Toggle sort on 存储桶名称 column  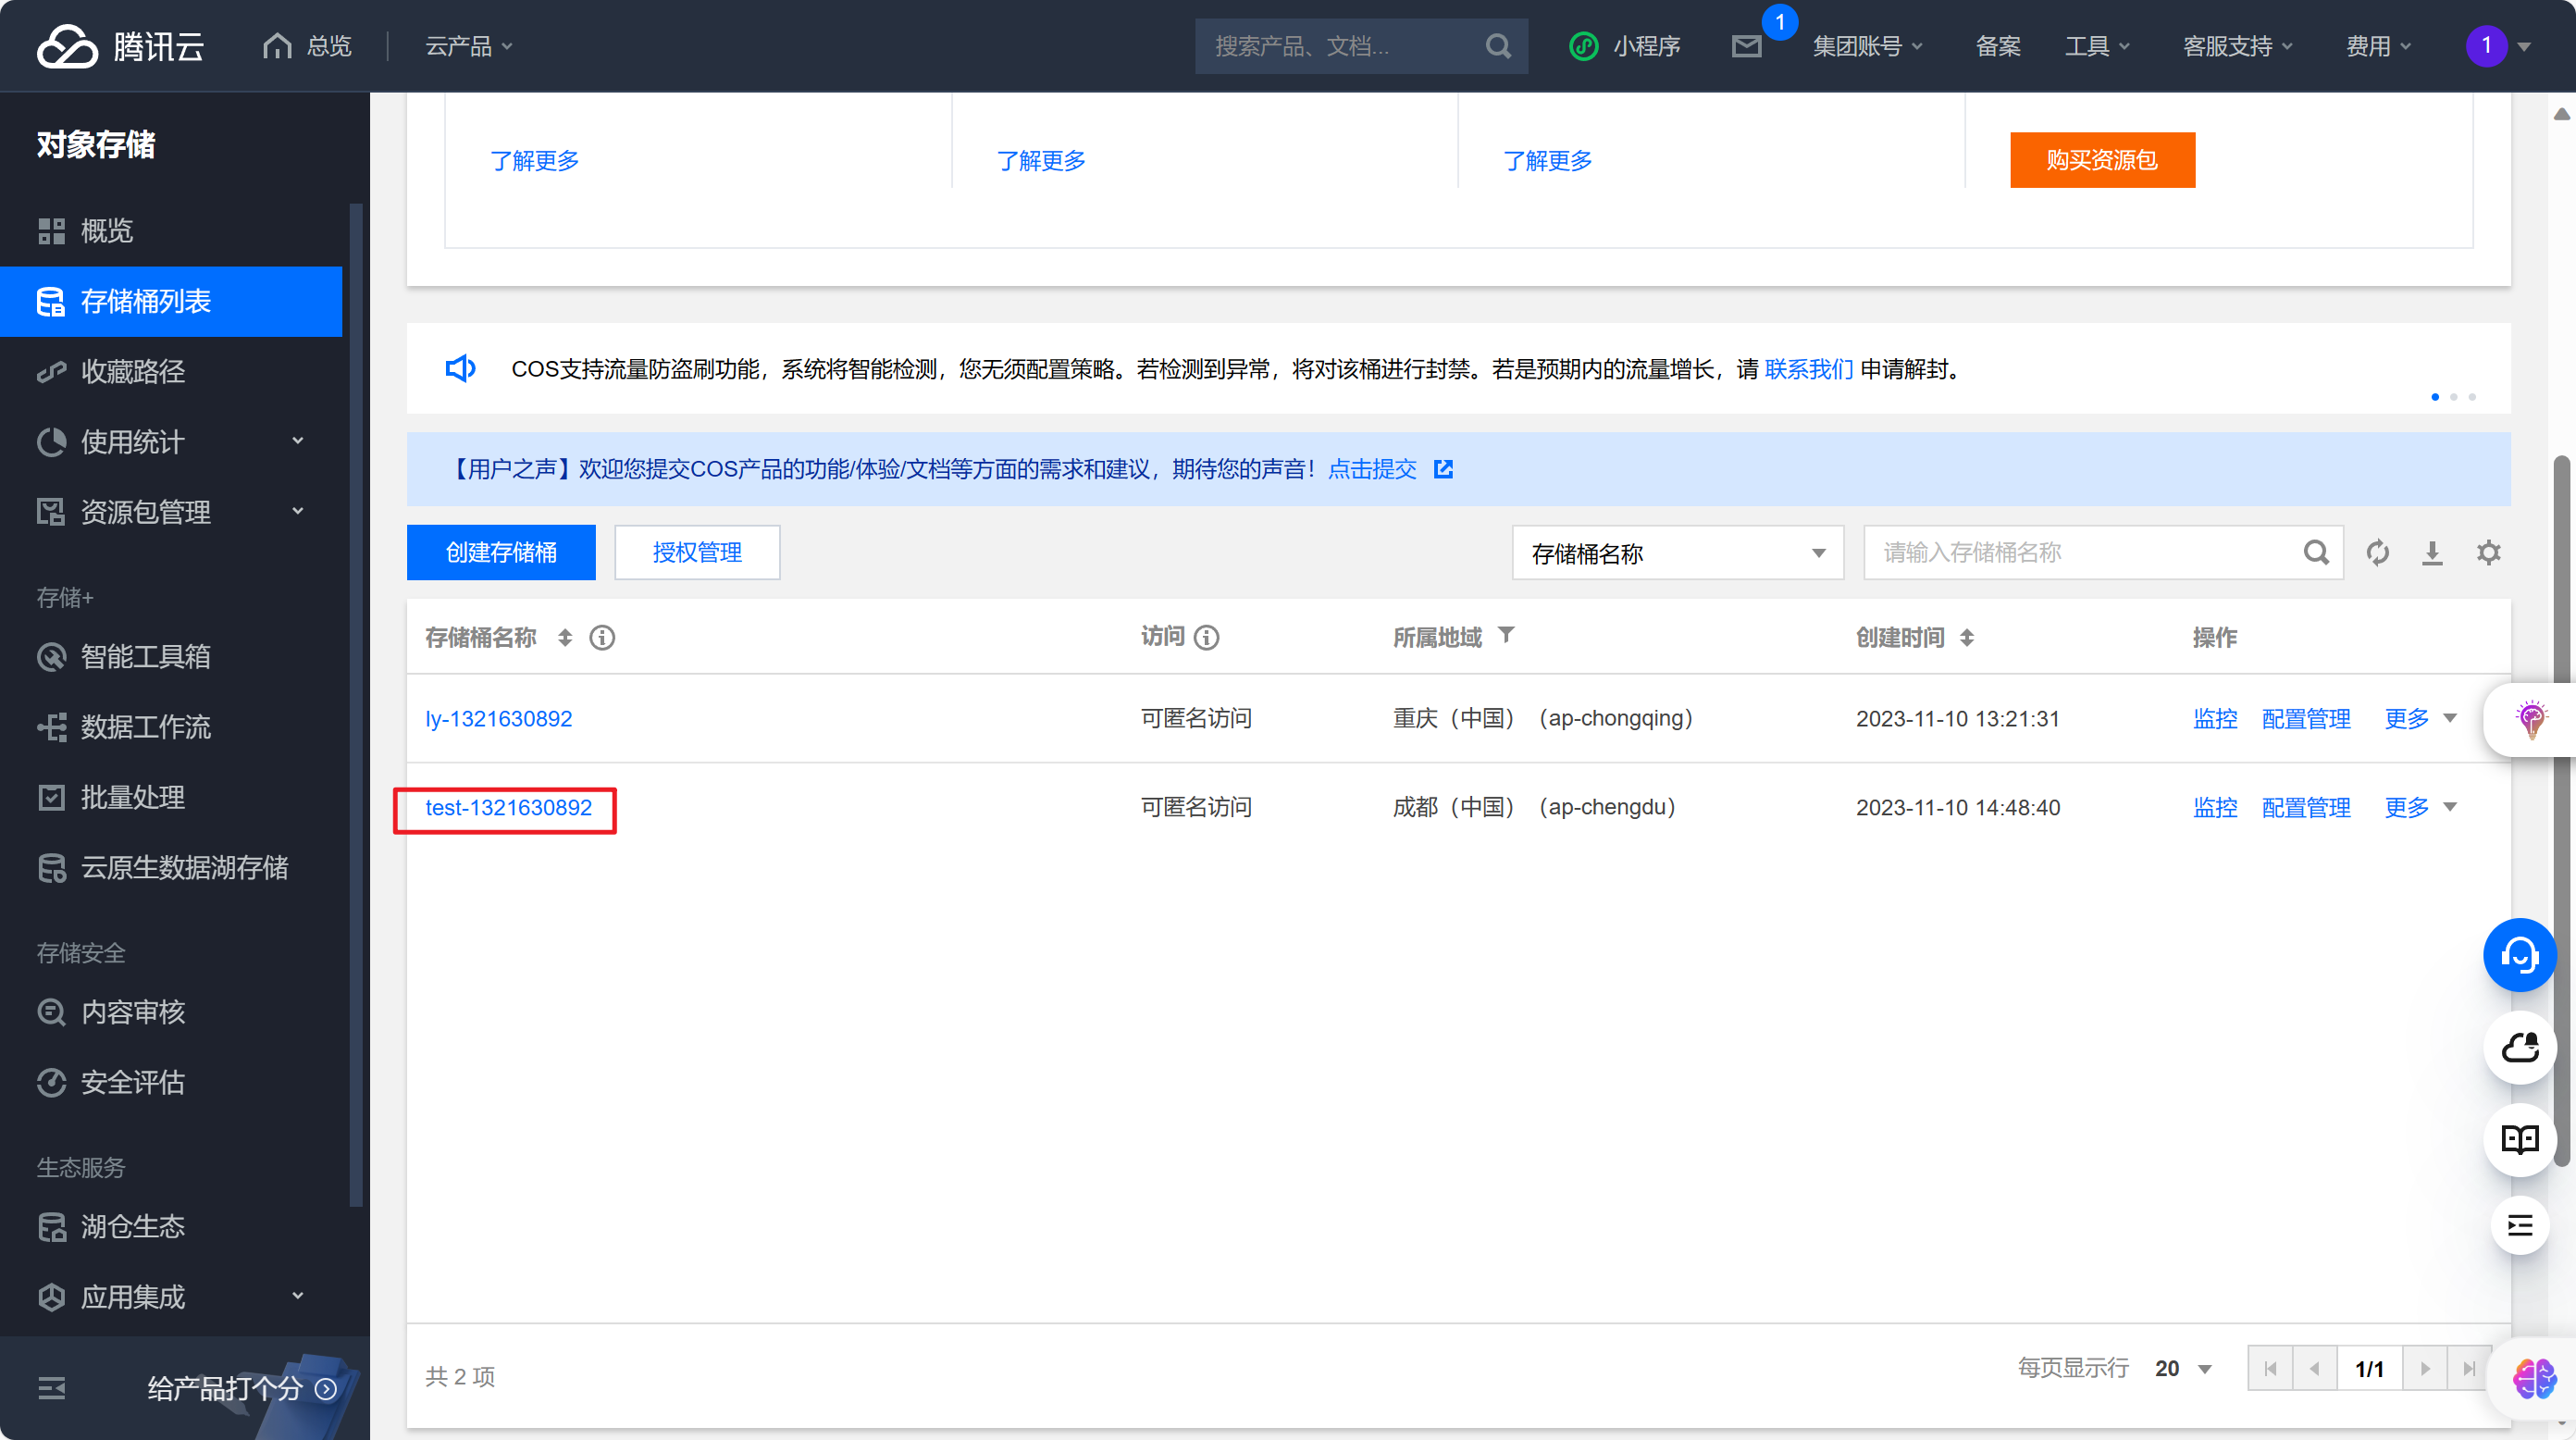click(565, 637)
